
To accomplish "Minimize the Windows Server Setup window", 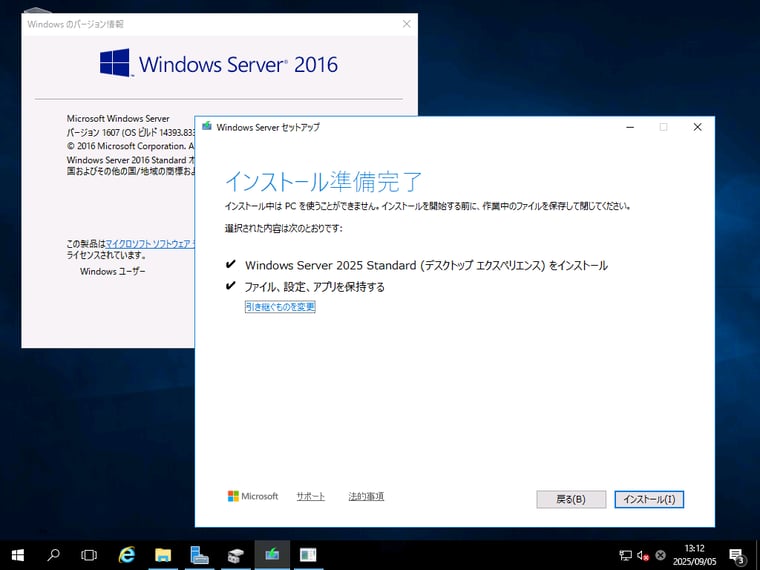I will (629, 127).
